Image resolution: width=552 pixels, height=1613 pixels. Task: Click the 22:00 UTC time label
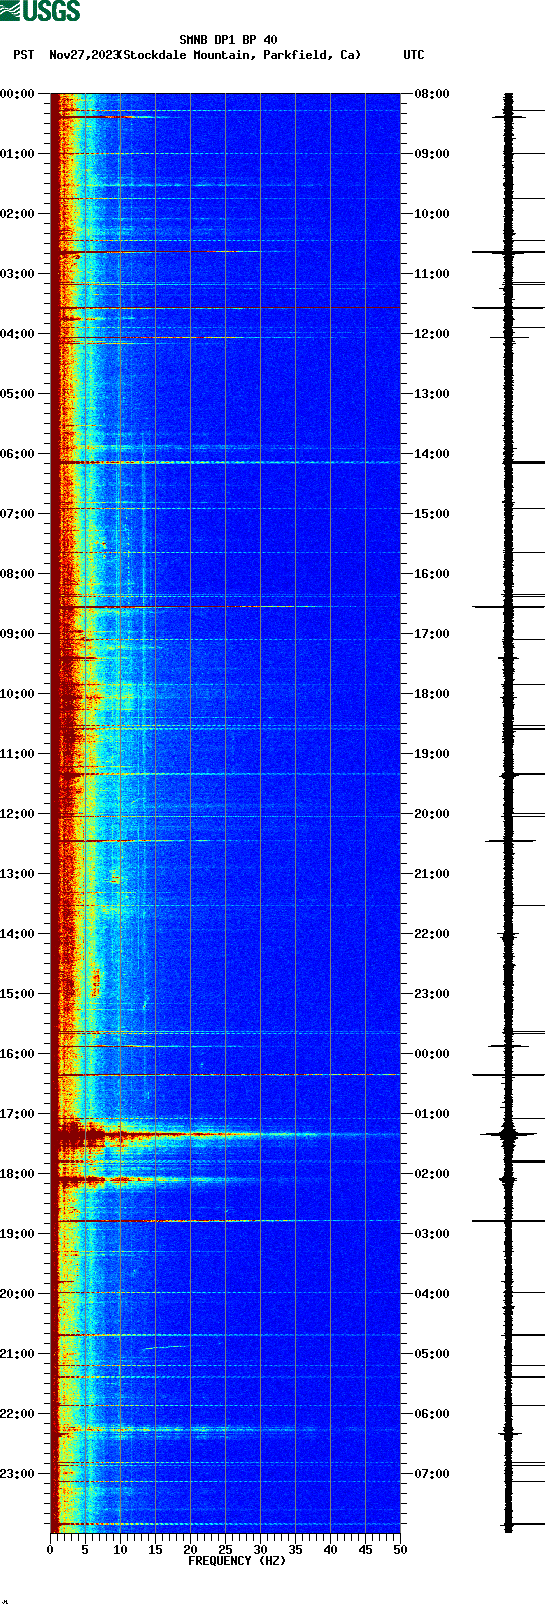pos(432,934)
